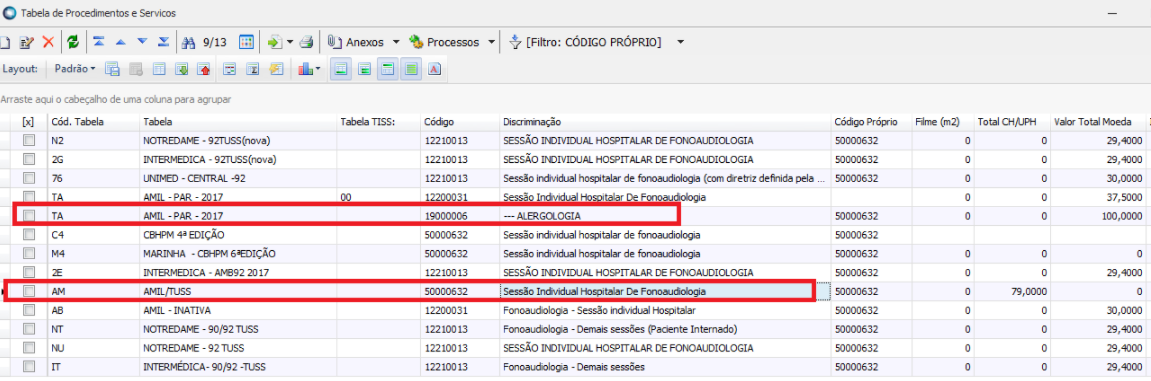
Task: Click the filter funnel icon
Action: coord(514,43)
